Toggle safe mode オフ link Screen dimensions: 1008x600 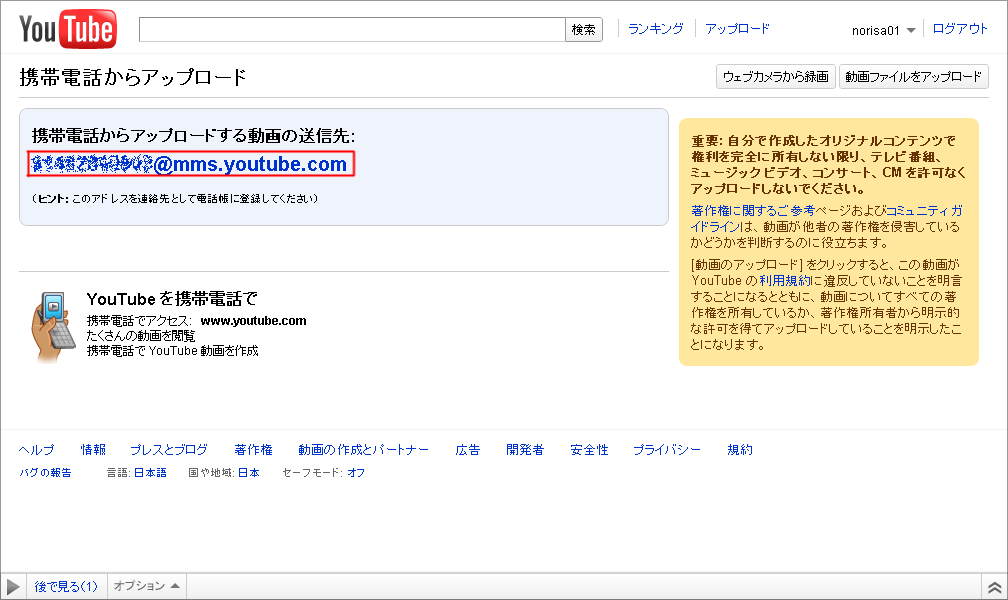356,473
